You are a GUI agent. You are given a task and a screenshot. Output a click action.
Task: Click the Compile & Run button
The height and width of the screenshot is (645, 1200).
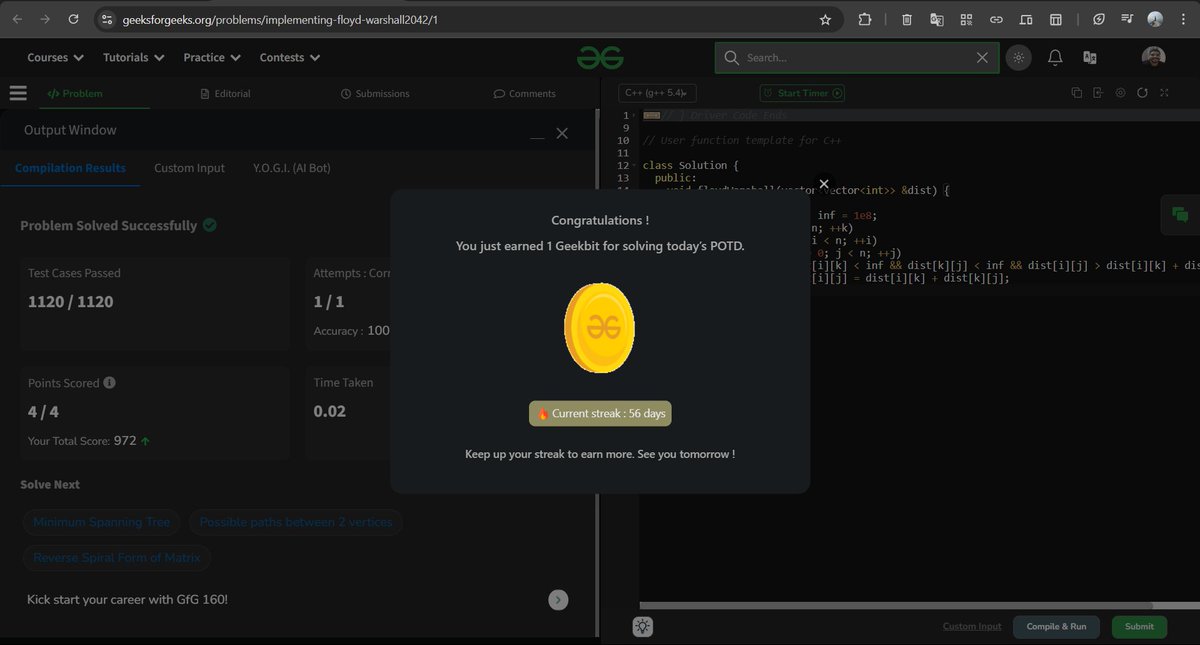1056,627
